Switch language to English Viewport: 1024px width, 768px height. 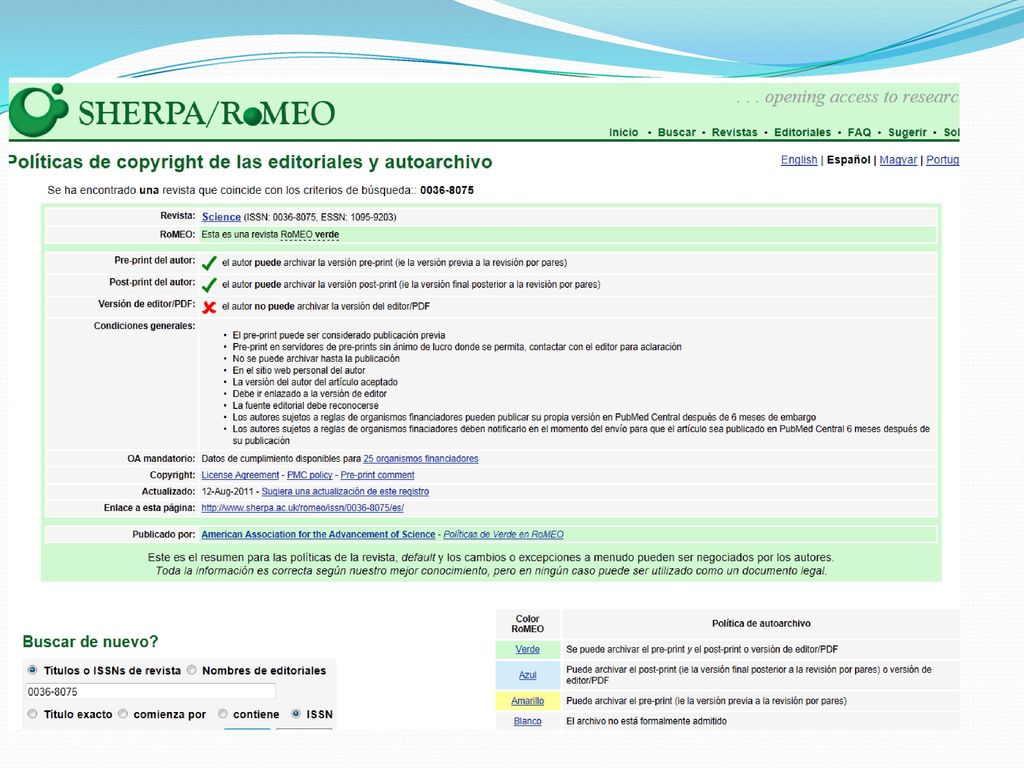click(799, 160)
